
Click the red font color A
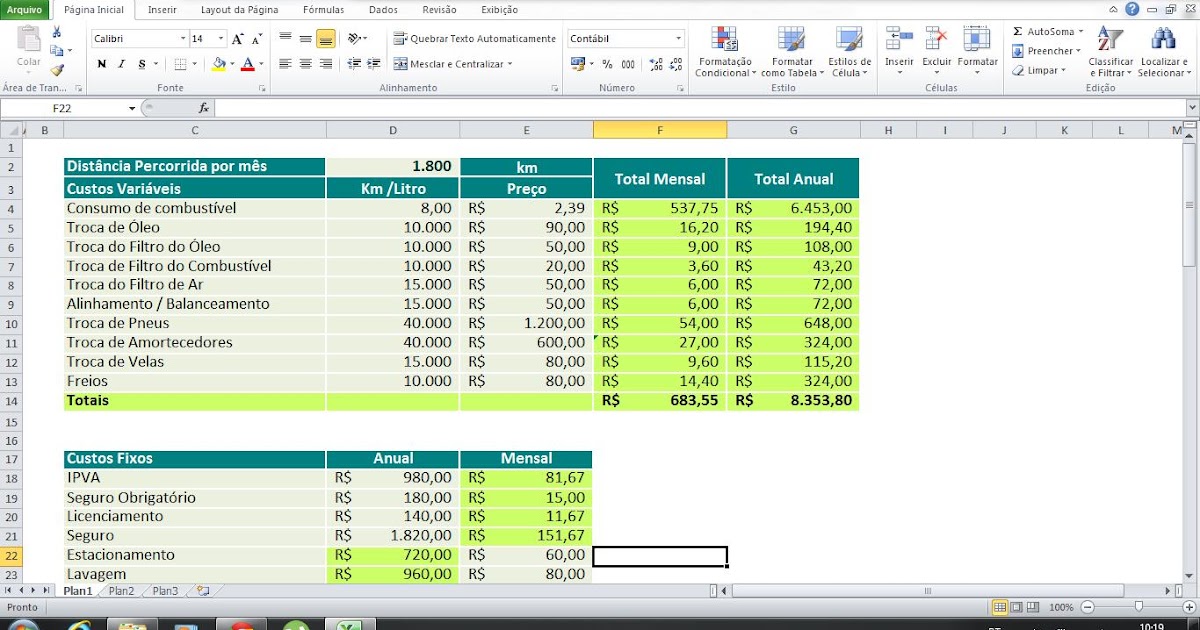coord(247,64)
